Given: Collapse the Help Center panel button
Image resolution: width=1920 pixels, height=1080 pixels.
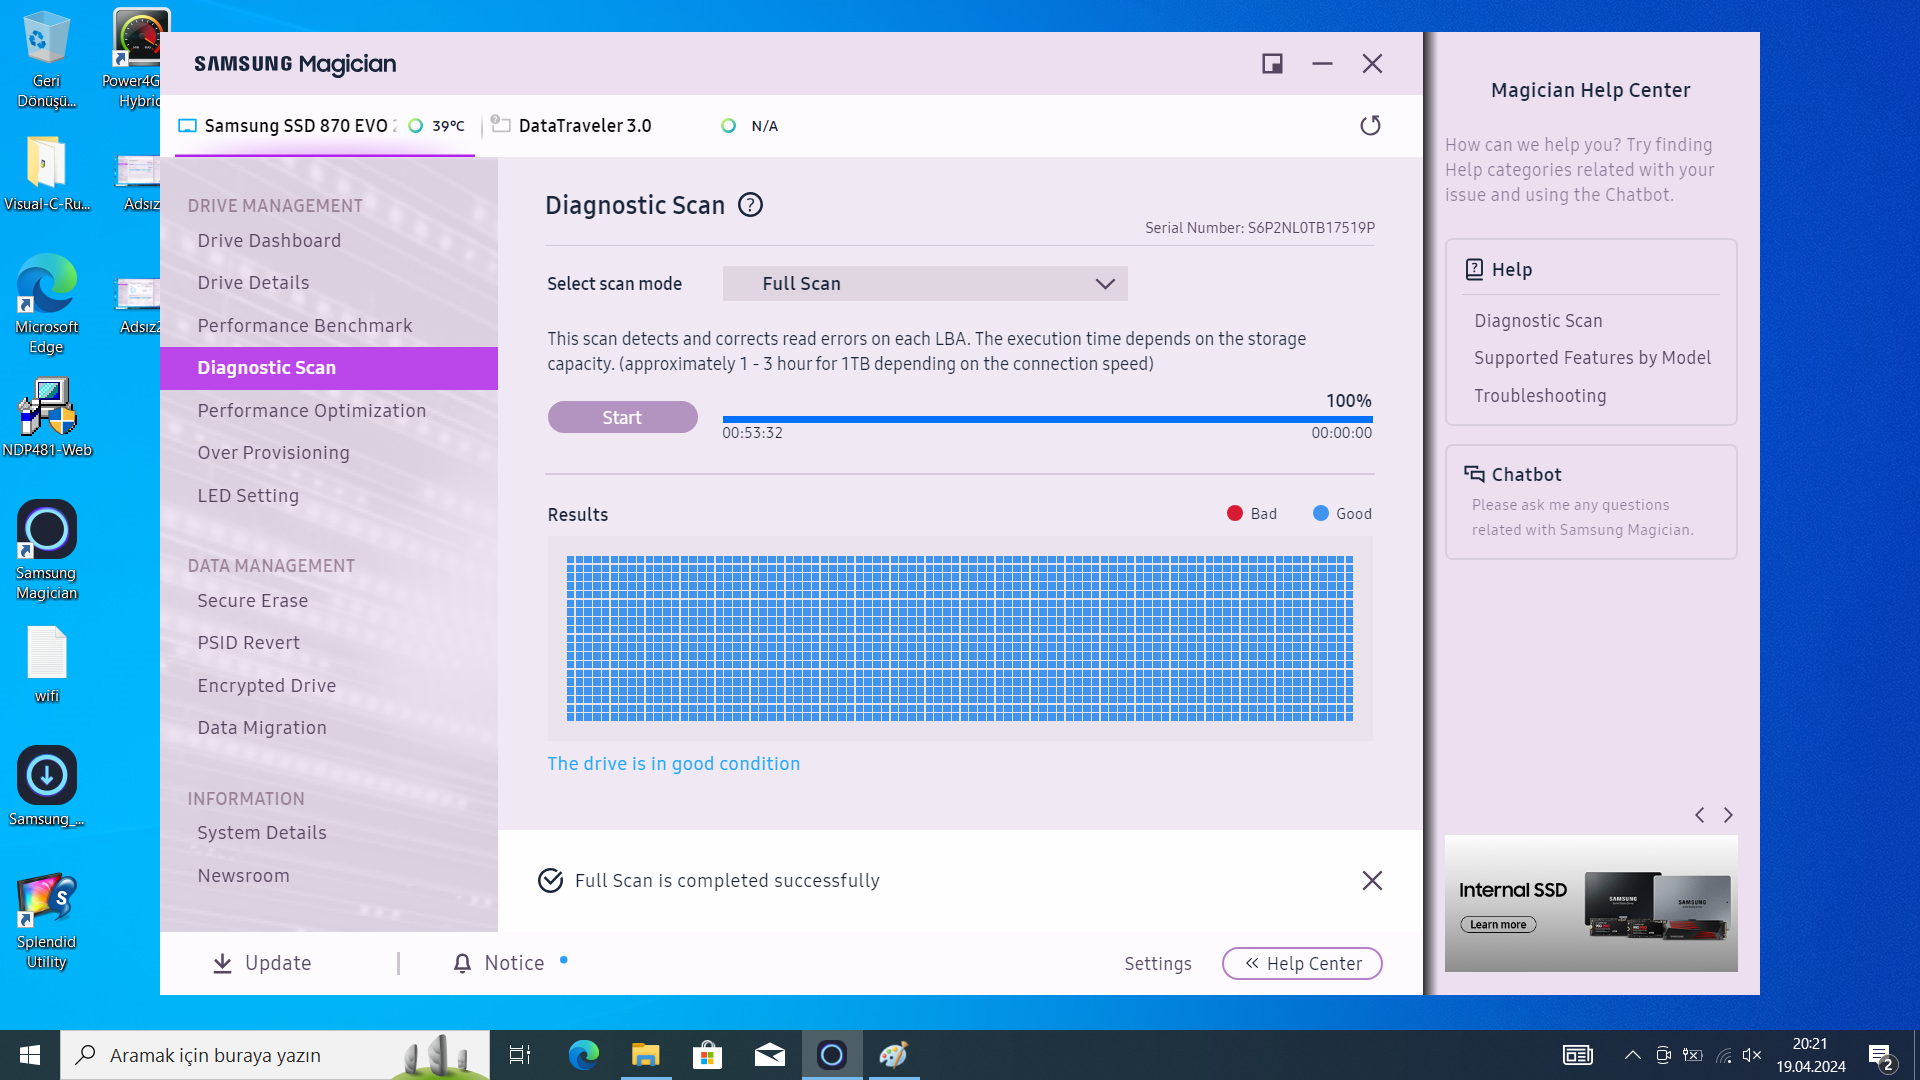Looking at the screenshot, I should coord(1302,963).
